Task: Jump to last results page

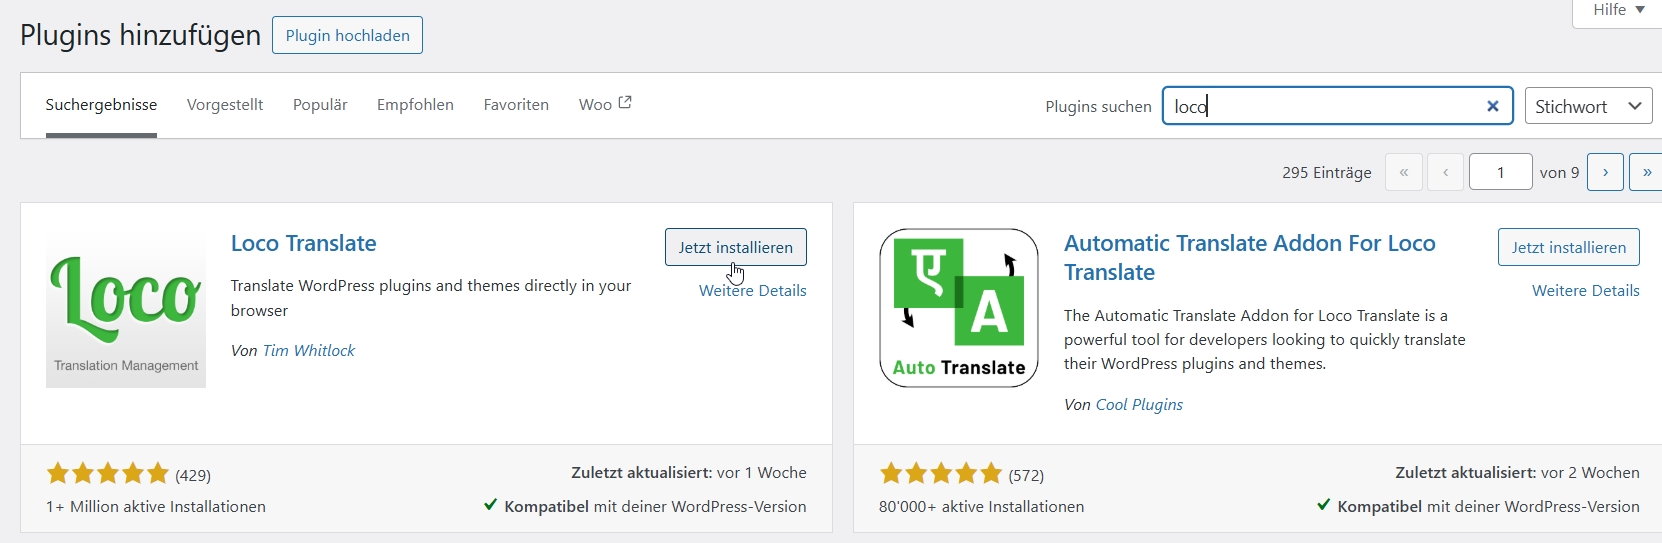Action: [x=1646, y=172]
